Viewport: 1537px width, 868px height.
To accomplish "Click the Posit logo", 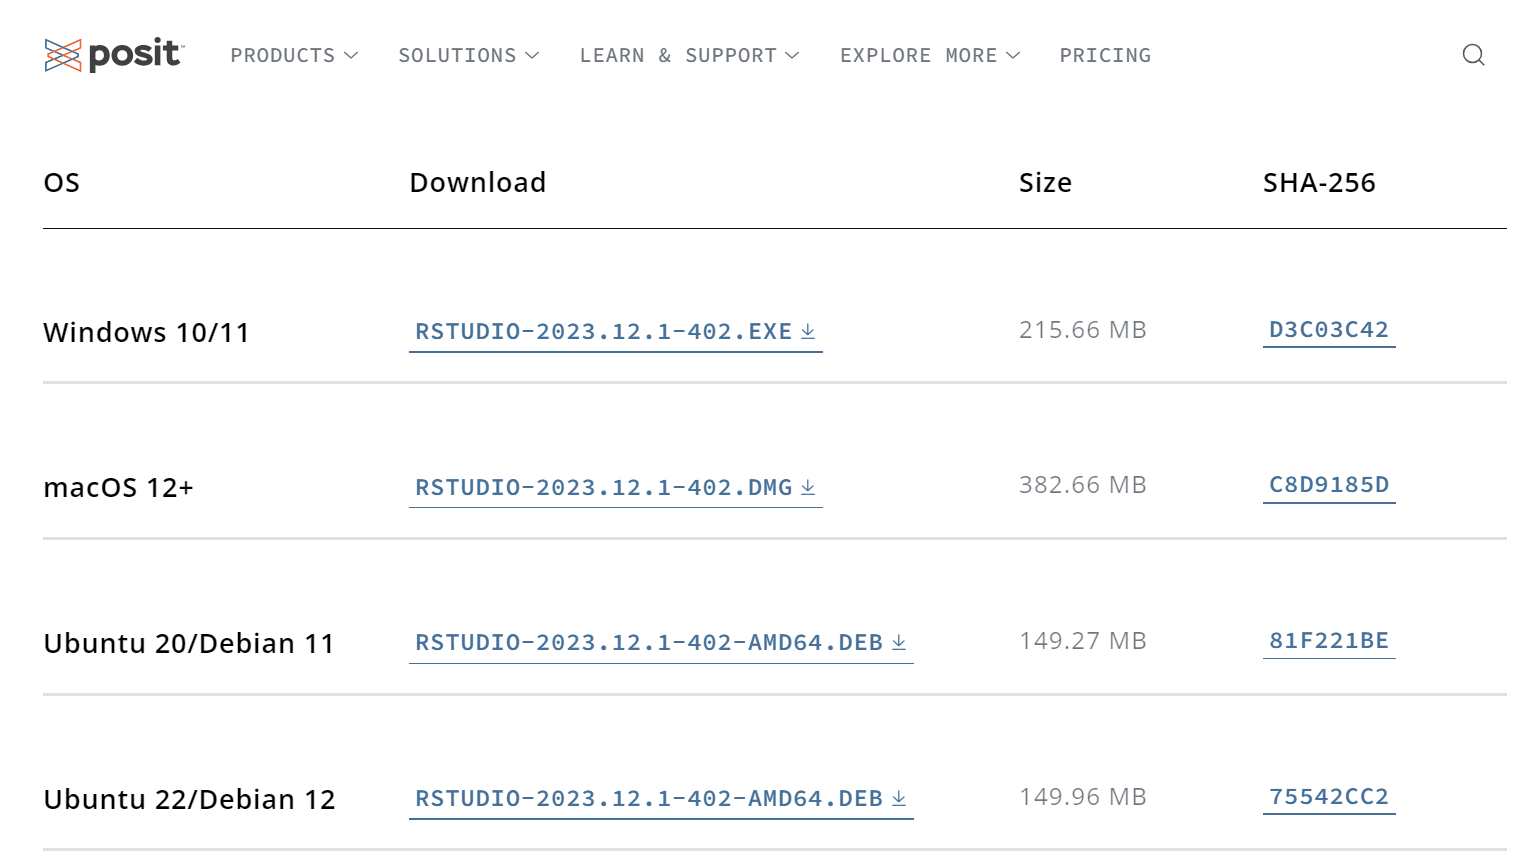I will [x=113, y=55].
